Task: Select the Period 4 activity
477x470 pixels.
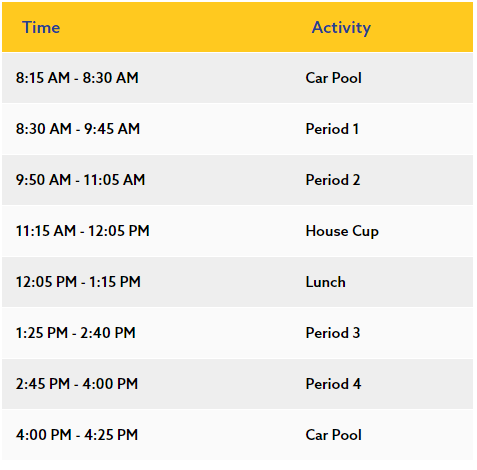Action: (x=333, y=384)
